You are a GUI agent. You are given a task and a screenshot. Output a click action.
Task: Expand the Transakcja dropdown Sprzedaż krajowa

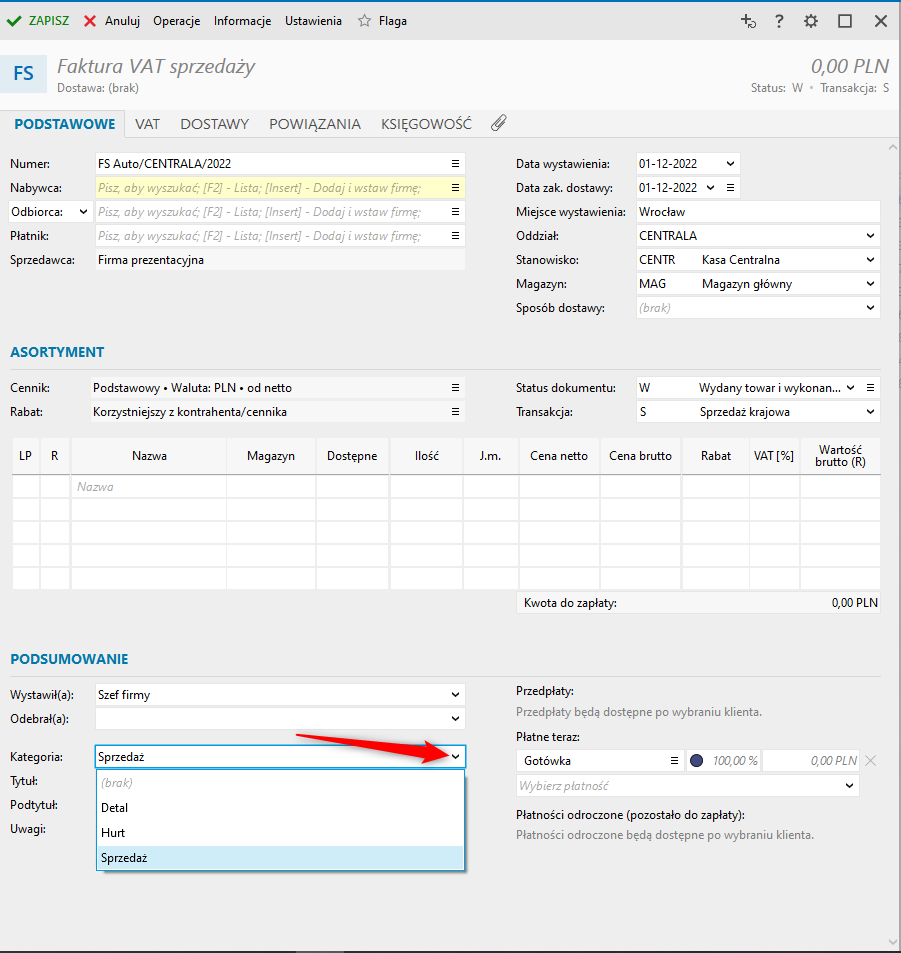[x=870, y=411]
